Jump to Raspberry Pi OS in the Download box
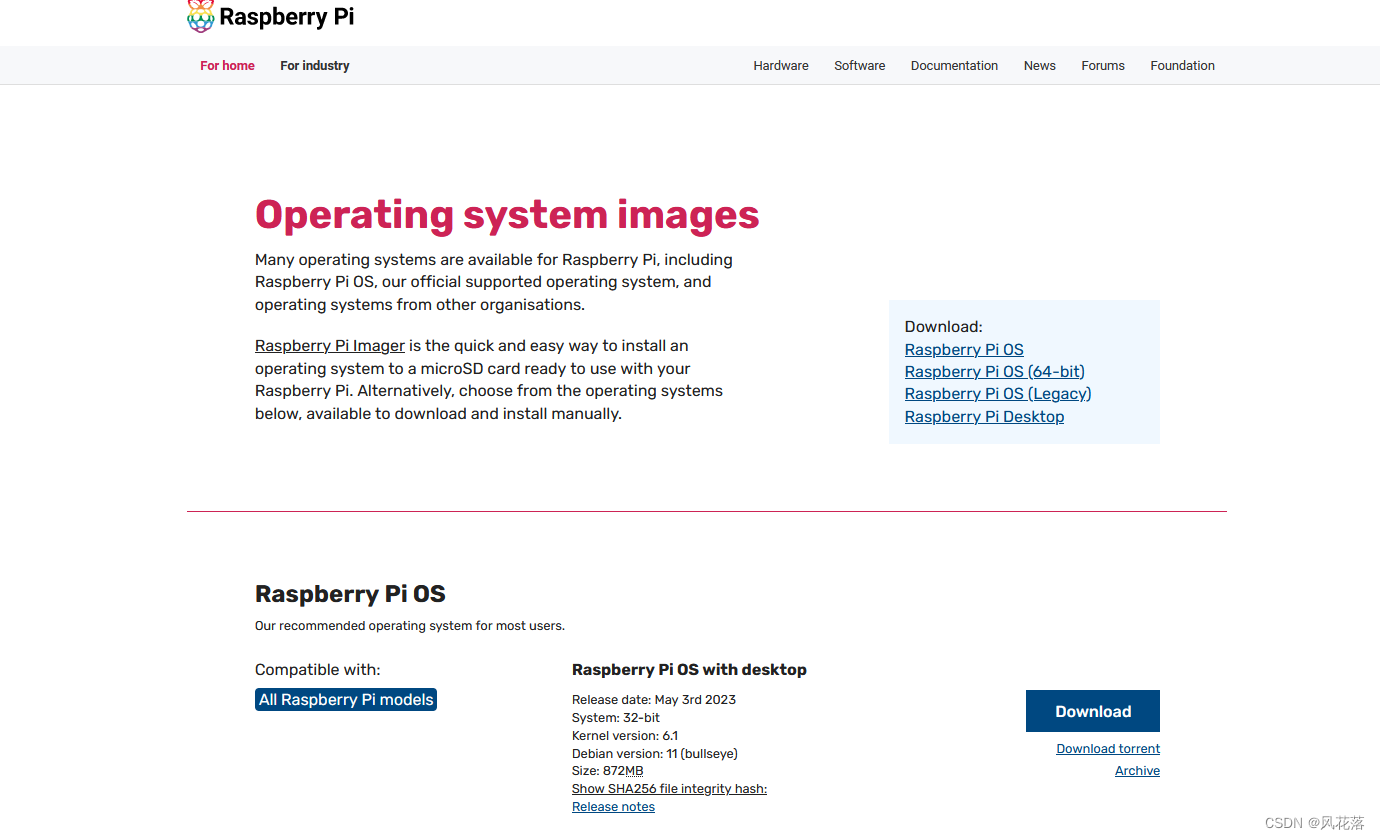Screen dimensions: 1380x840 click(964, 350)
